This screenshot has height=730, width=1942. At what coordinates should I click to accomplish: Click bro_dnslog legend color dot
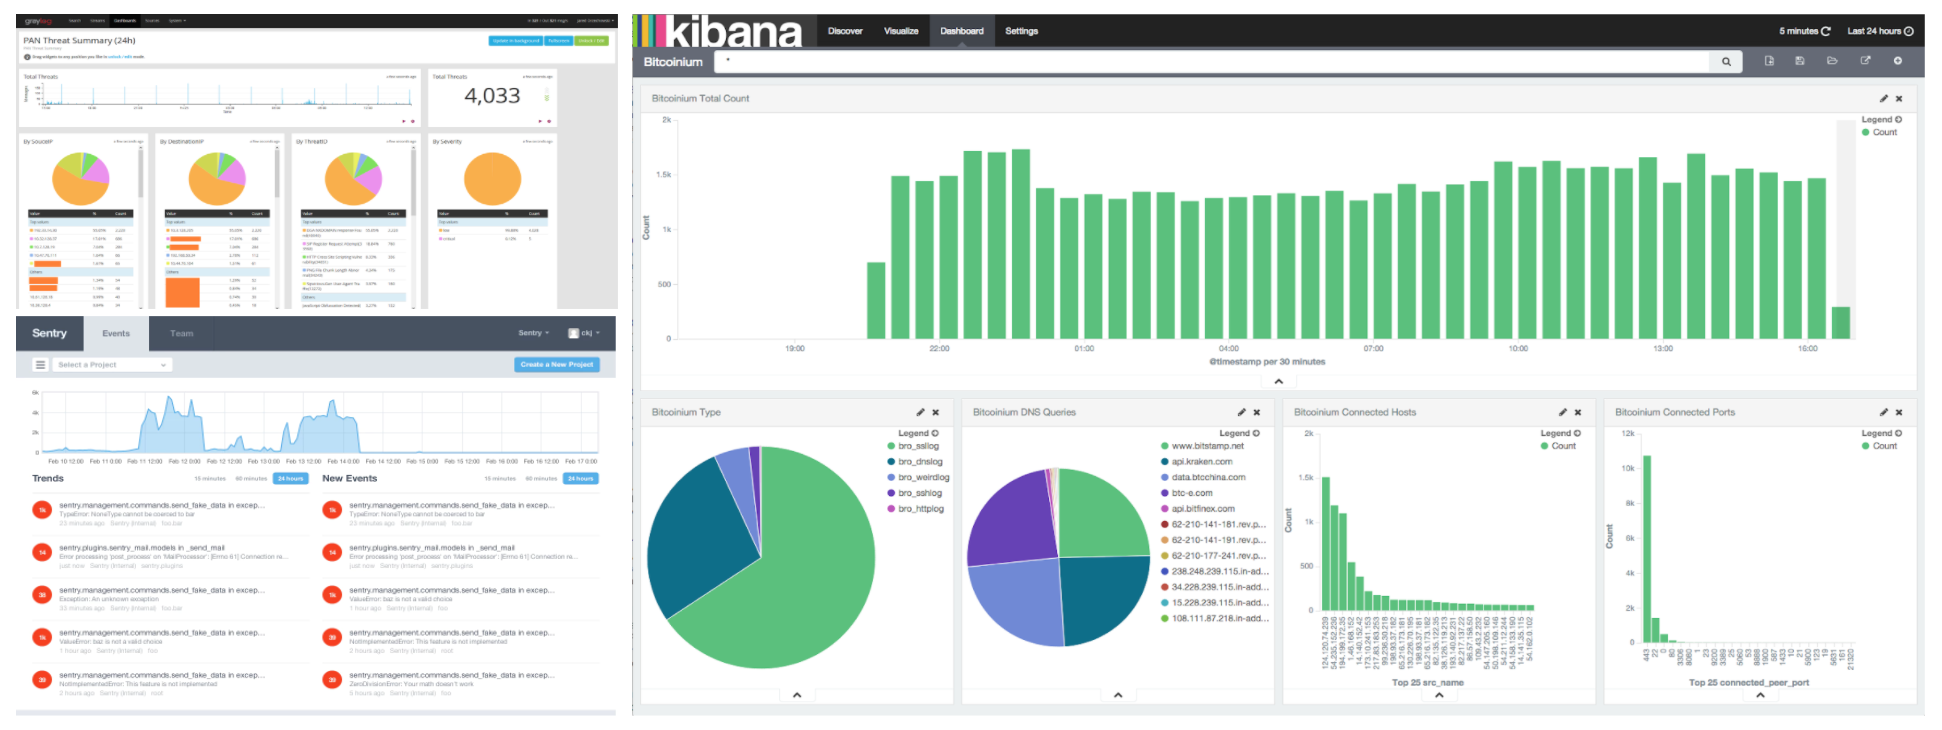[x=891, y=462]
